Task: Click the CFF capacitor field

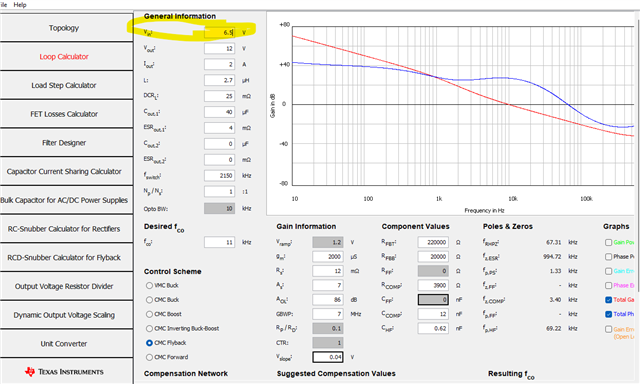Action: click(433, 300)
